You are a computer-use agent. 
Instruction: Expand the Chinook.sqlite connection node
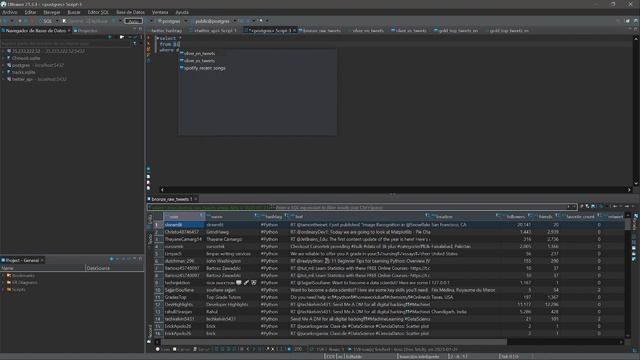4,58
